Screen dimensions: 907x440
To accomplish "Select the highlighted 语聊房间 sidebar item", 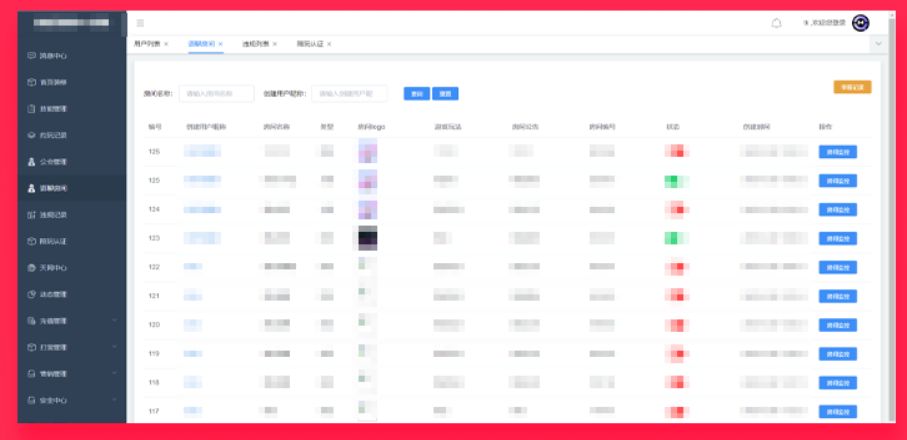I will [x=72, y=188].
